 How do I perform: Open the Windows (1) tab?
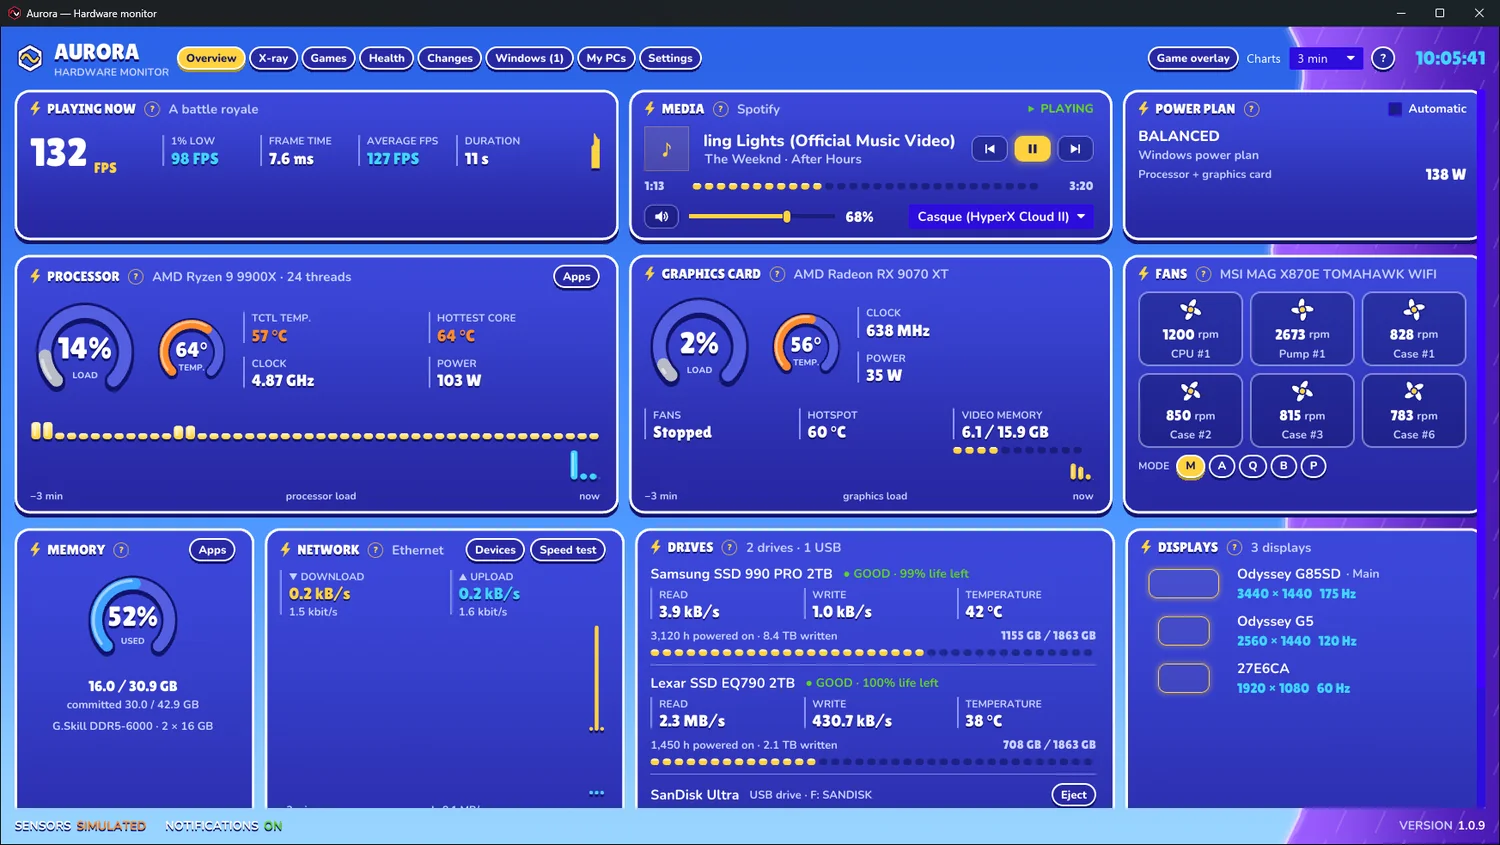tap(529, 58)
